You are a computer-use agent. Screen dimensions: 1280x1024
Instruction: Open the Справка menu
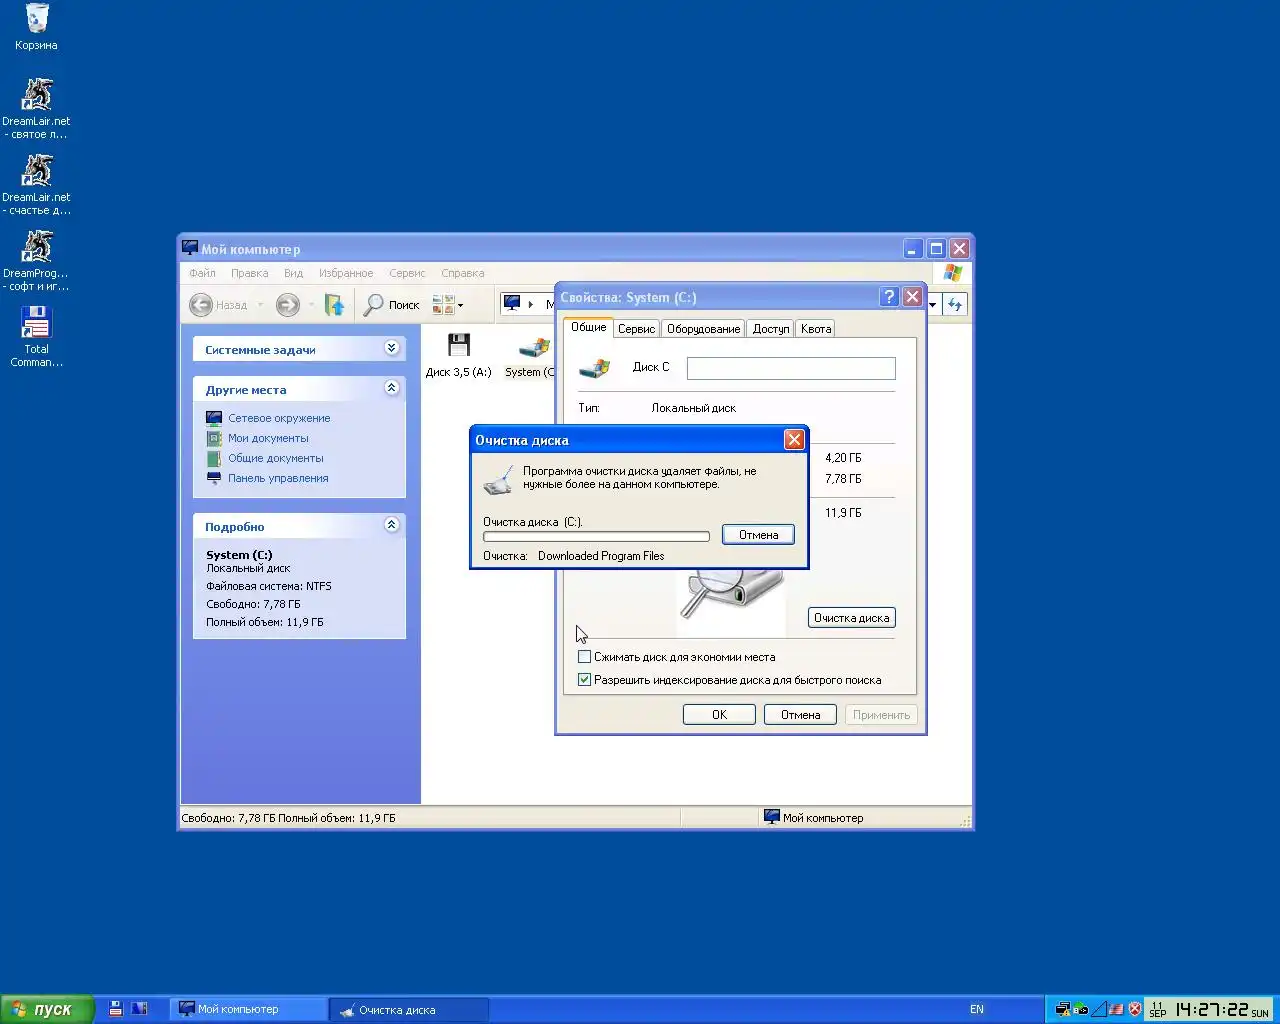463,273
